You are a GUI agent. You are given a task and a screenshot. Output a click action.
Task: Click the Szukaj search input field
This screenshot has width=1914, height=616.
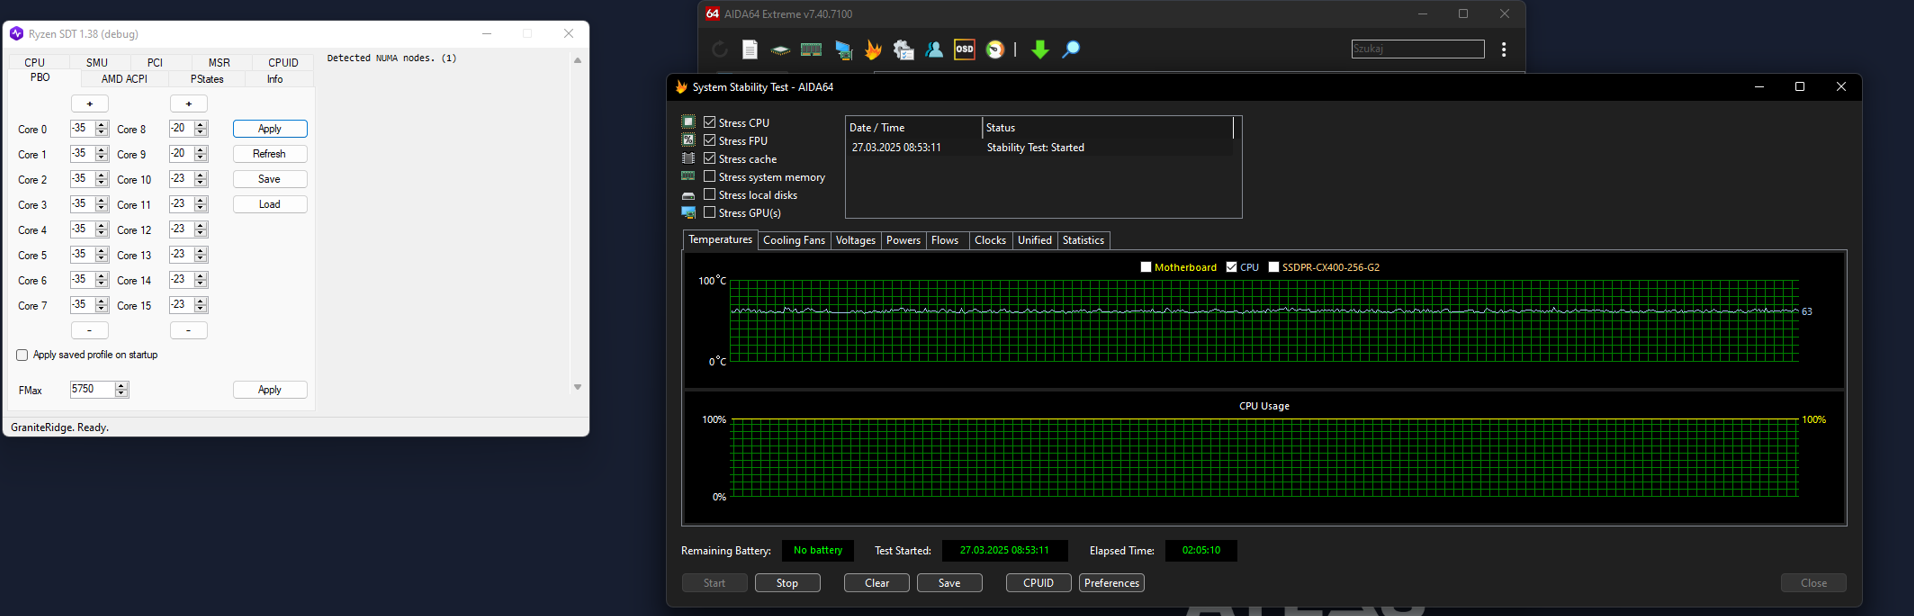tap(1417, 49)
